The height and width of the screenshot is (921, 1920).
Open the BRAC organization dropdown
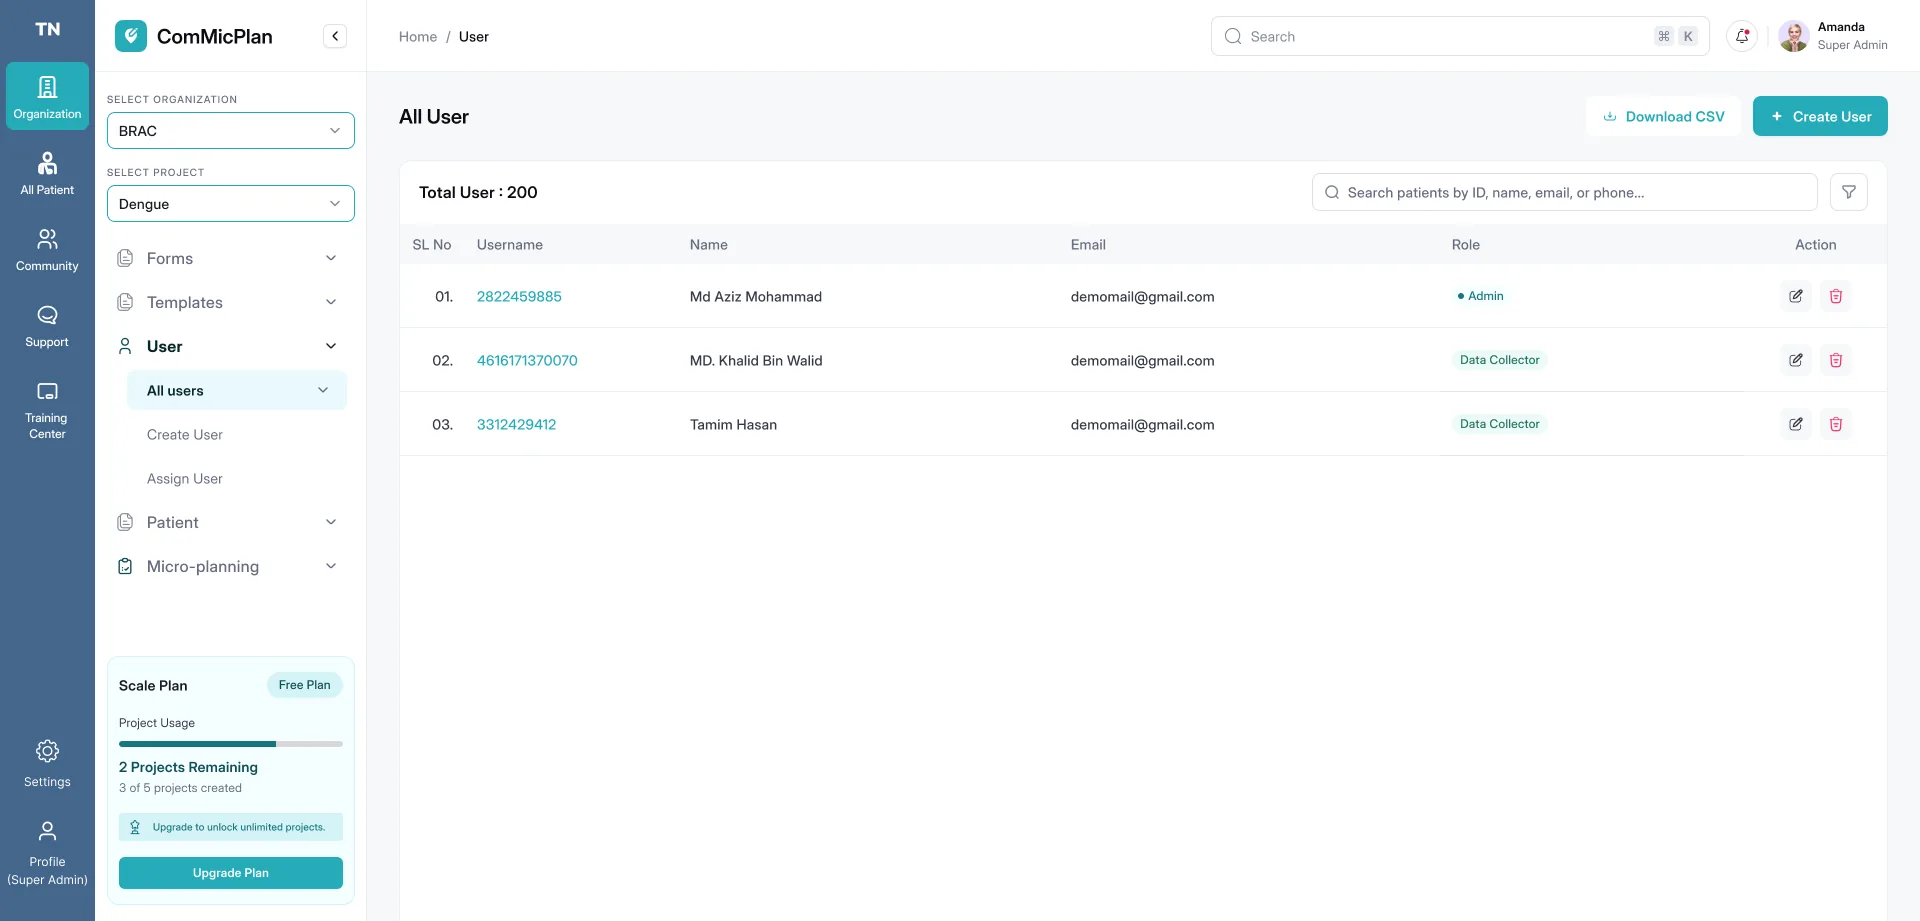[x=231, y=131]
